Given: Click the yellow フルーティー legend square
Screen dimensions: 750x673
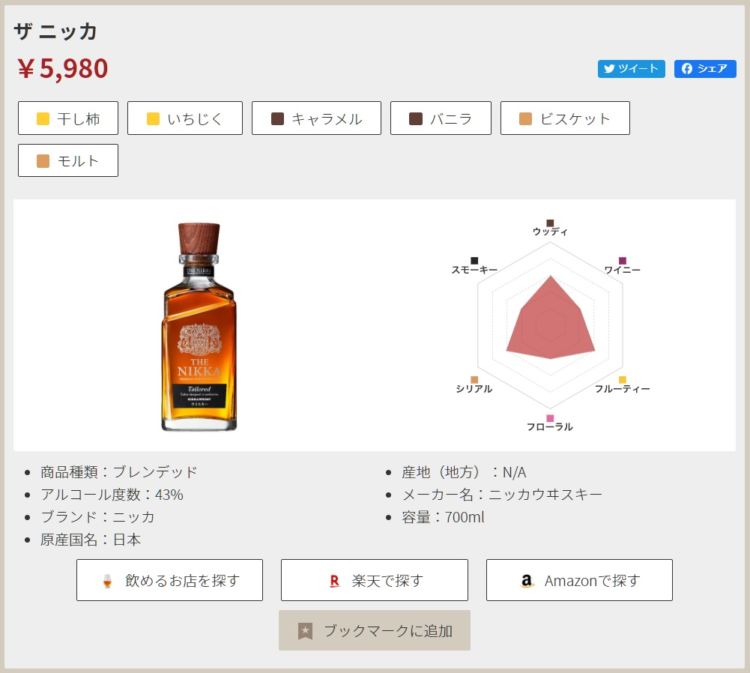Looking at the screenshot, I should (622, 380).
